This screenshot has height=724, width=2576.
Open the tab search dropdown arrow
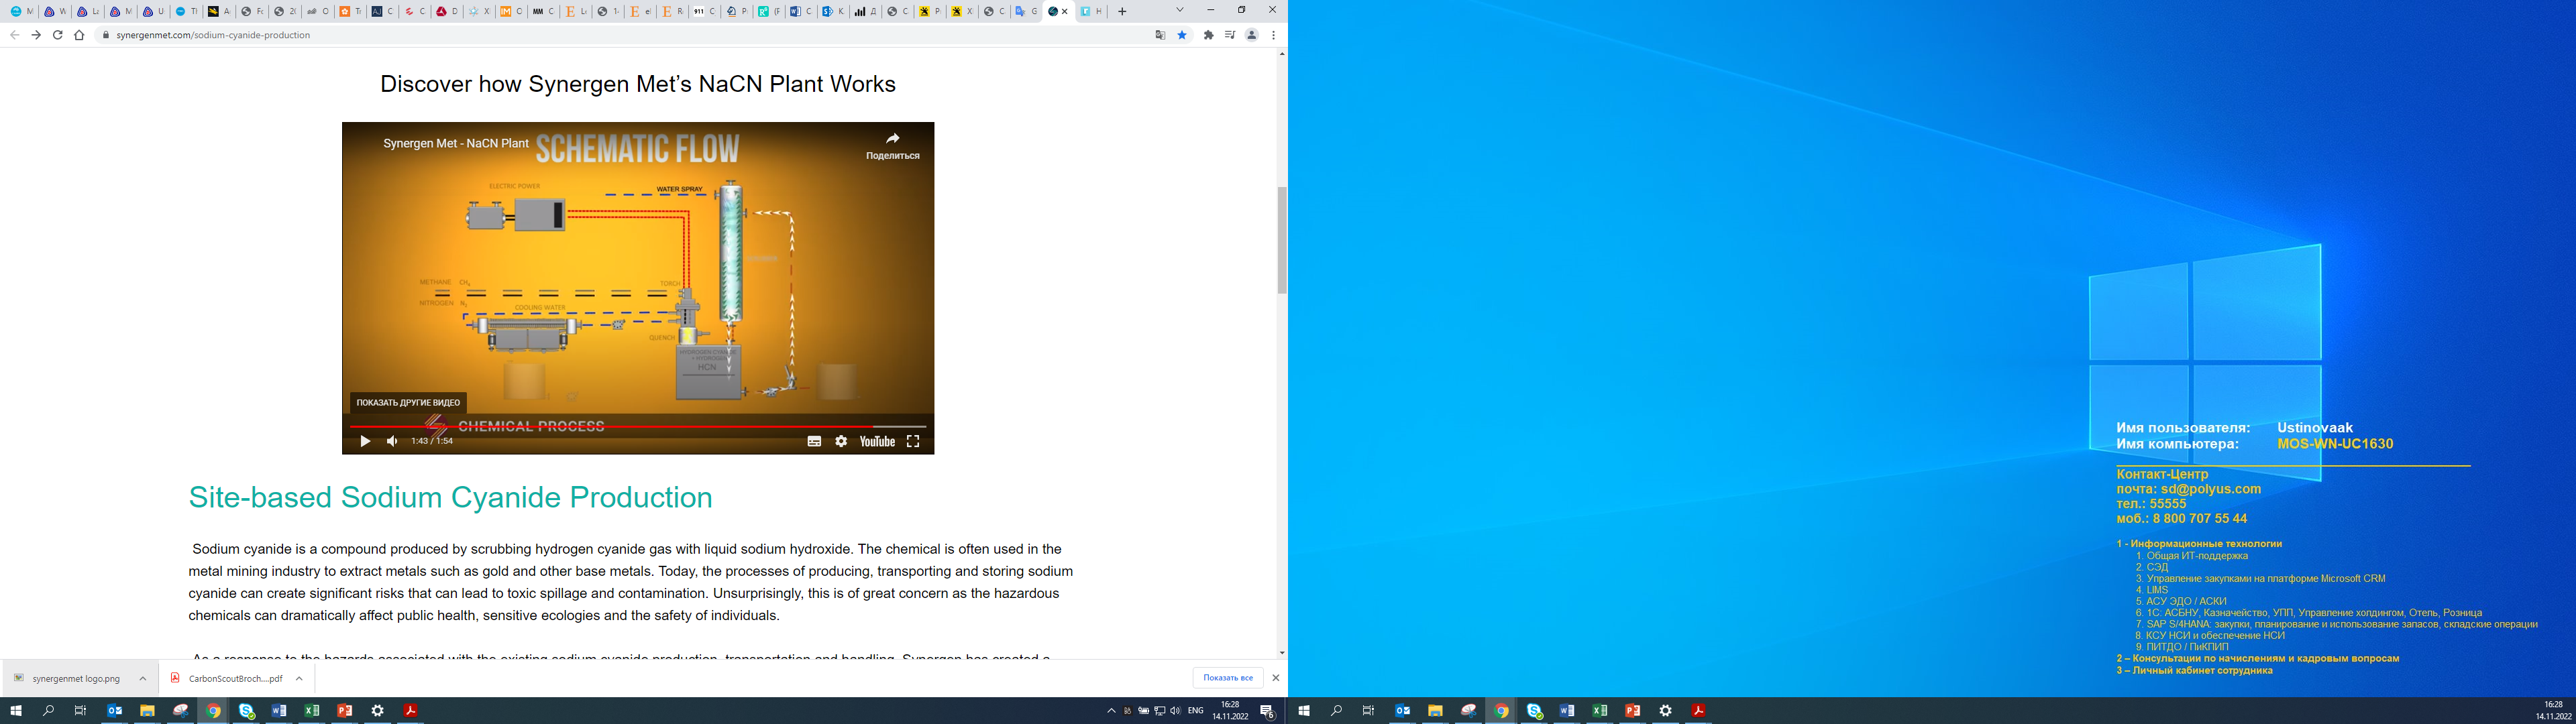[1180, 10]
